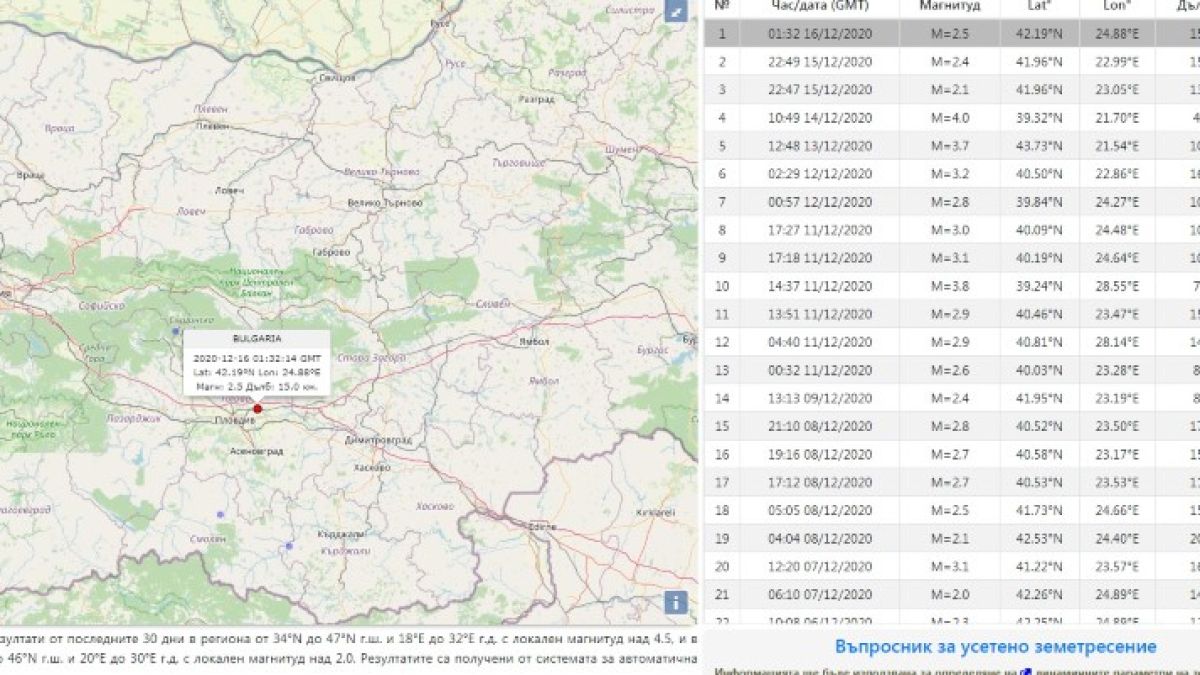Select the M=4.0 magnitude cell
Screen dimensions: 1200x675
click(950, 117)
